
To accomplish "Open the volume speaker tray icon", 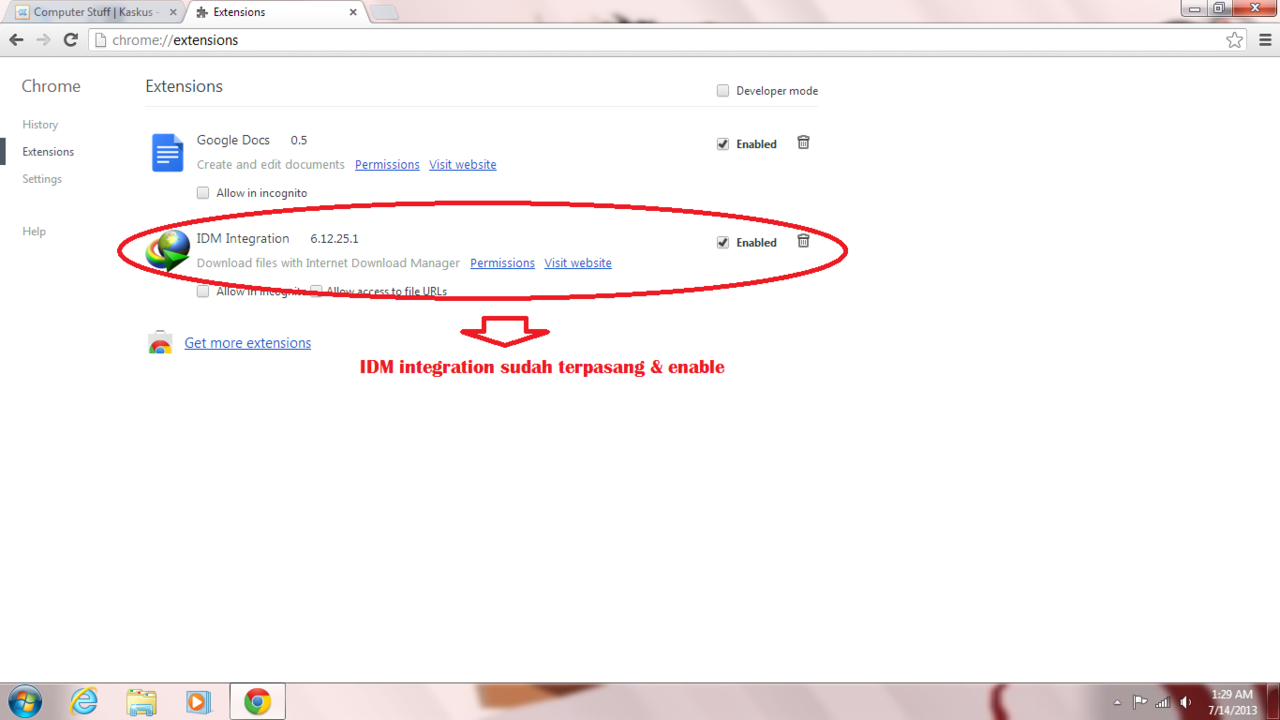I will [1186, 702].
